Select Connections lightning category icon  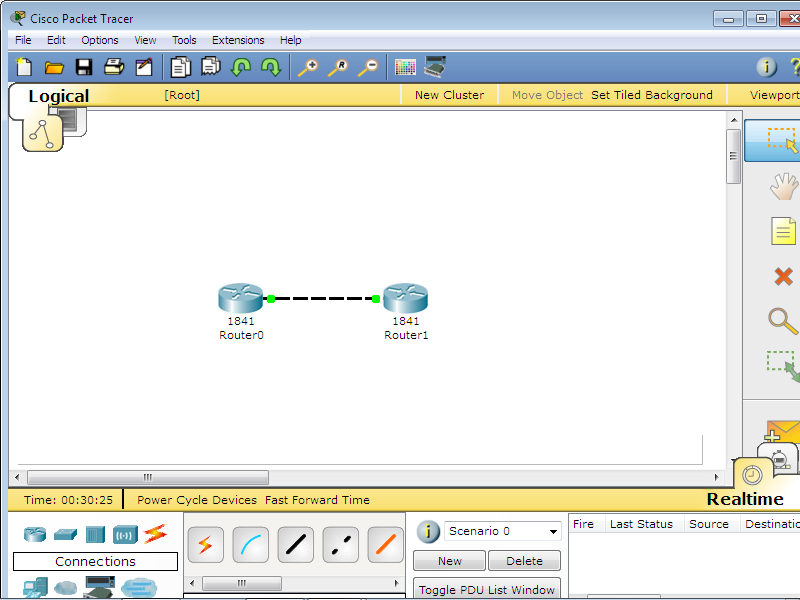coord(155,534)
